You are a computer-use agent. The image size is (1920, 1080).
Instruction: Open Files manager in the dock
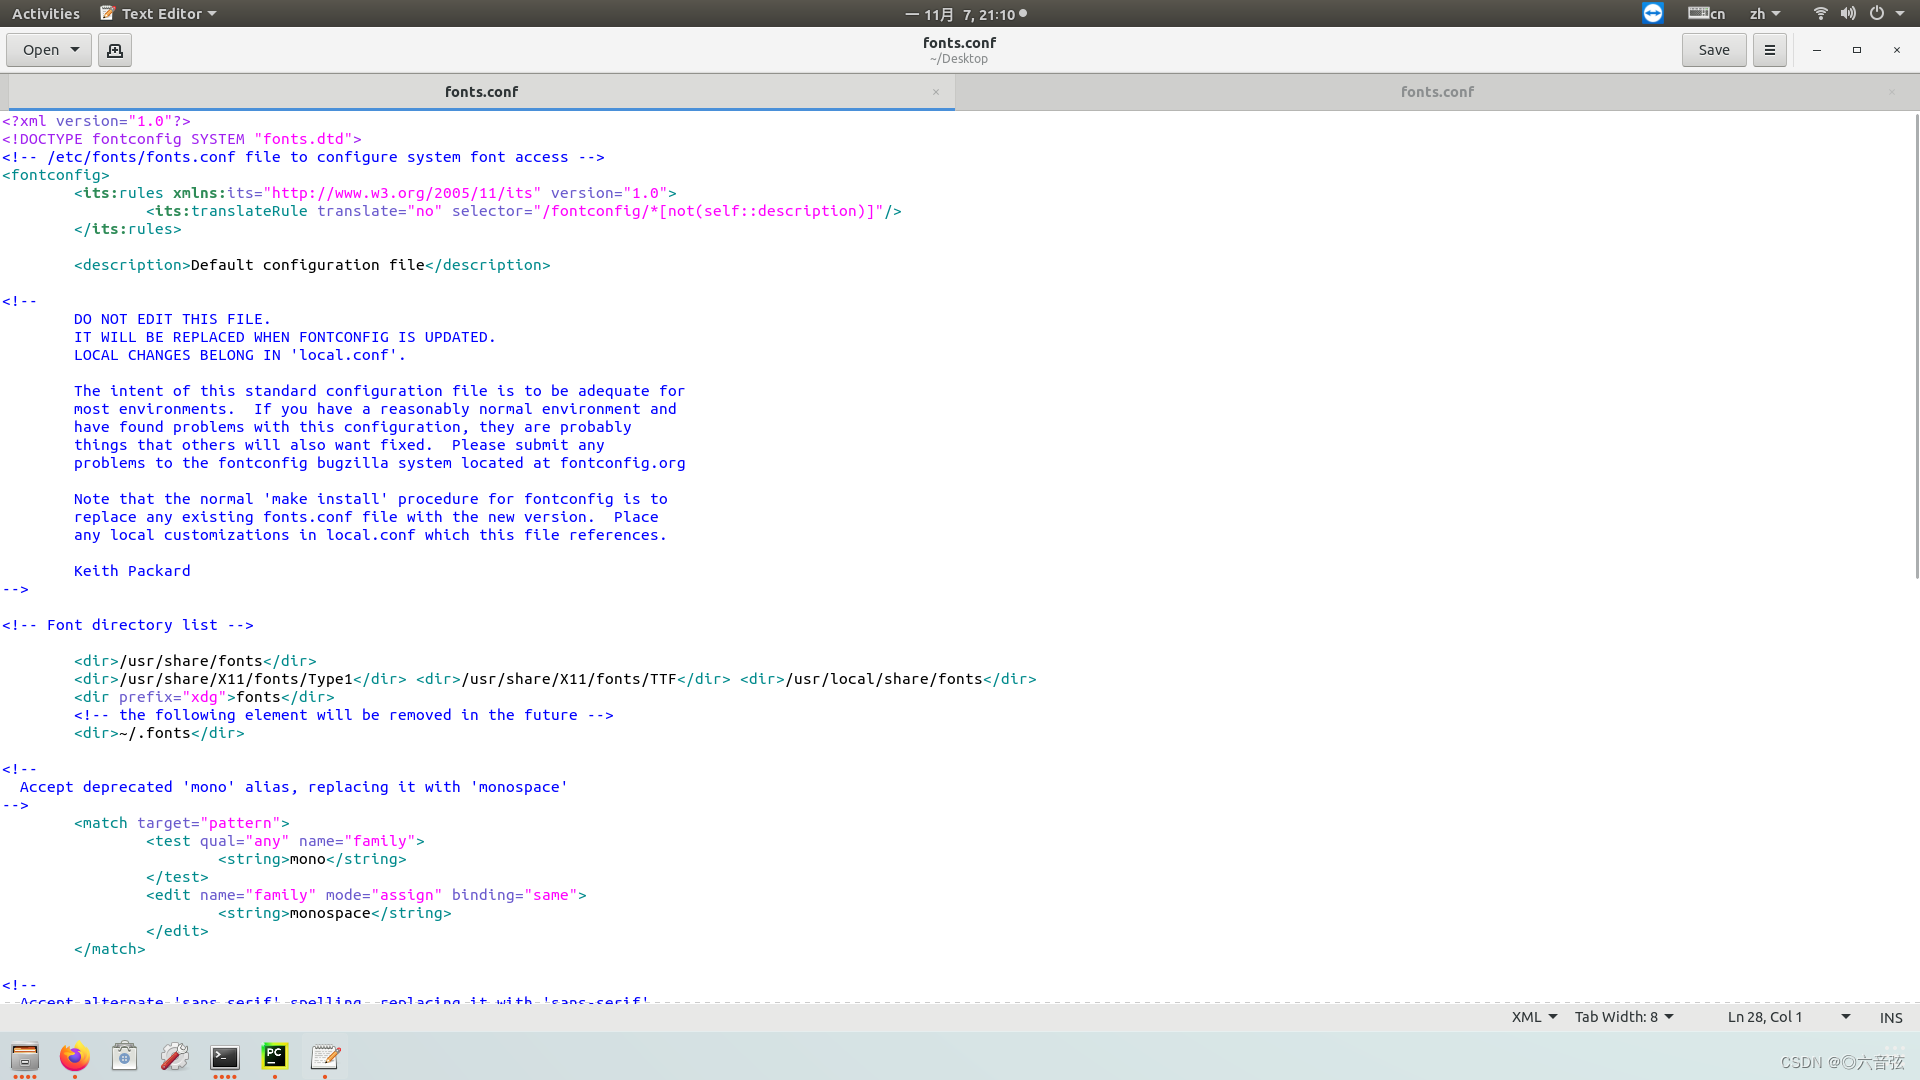coord(25,1057)
